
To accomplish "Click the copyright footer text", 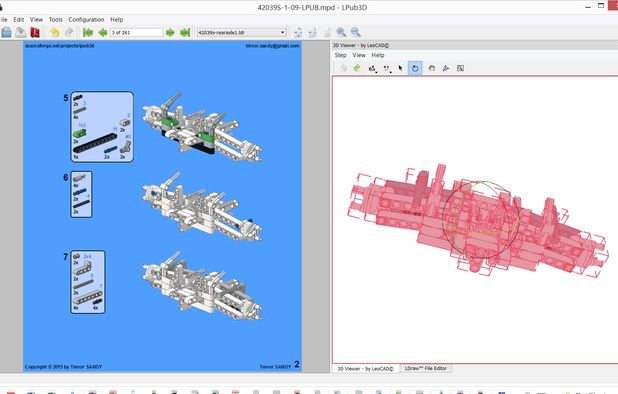I will coord(63,367).
